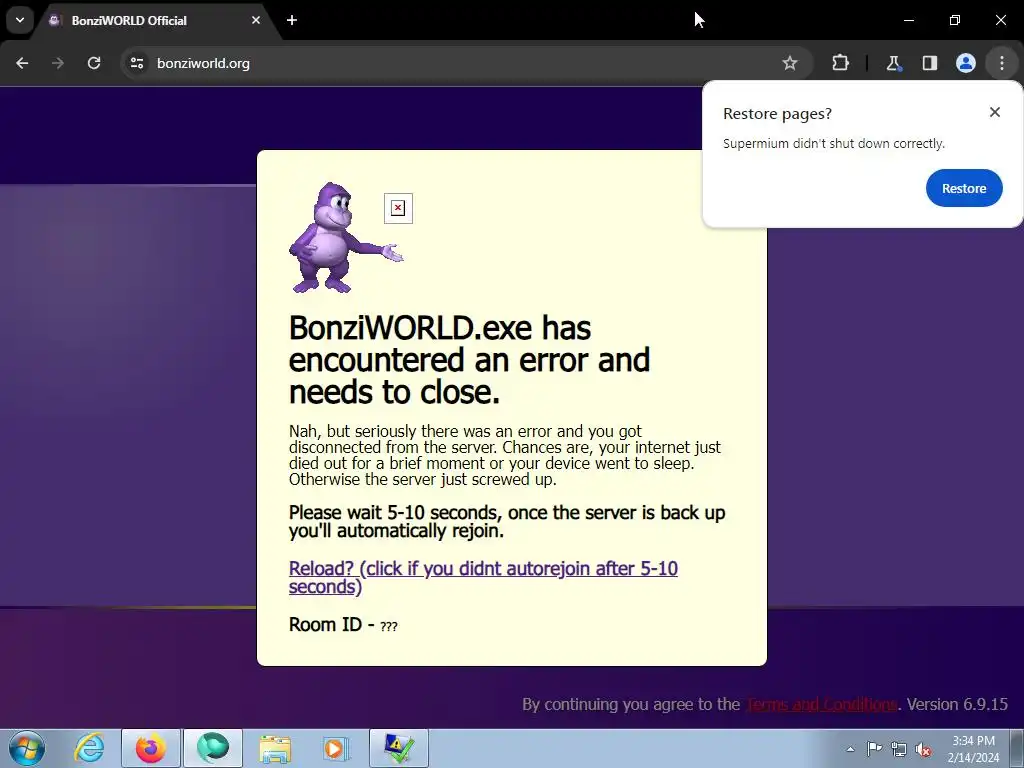Show hidden system tray icons
1024x768 pixels.
[x=850, y=749]
